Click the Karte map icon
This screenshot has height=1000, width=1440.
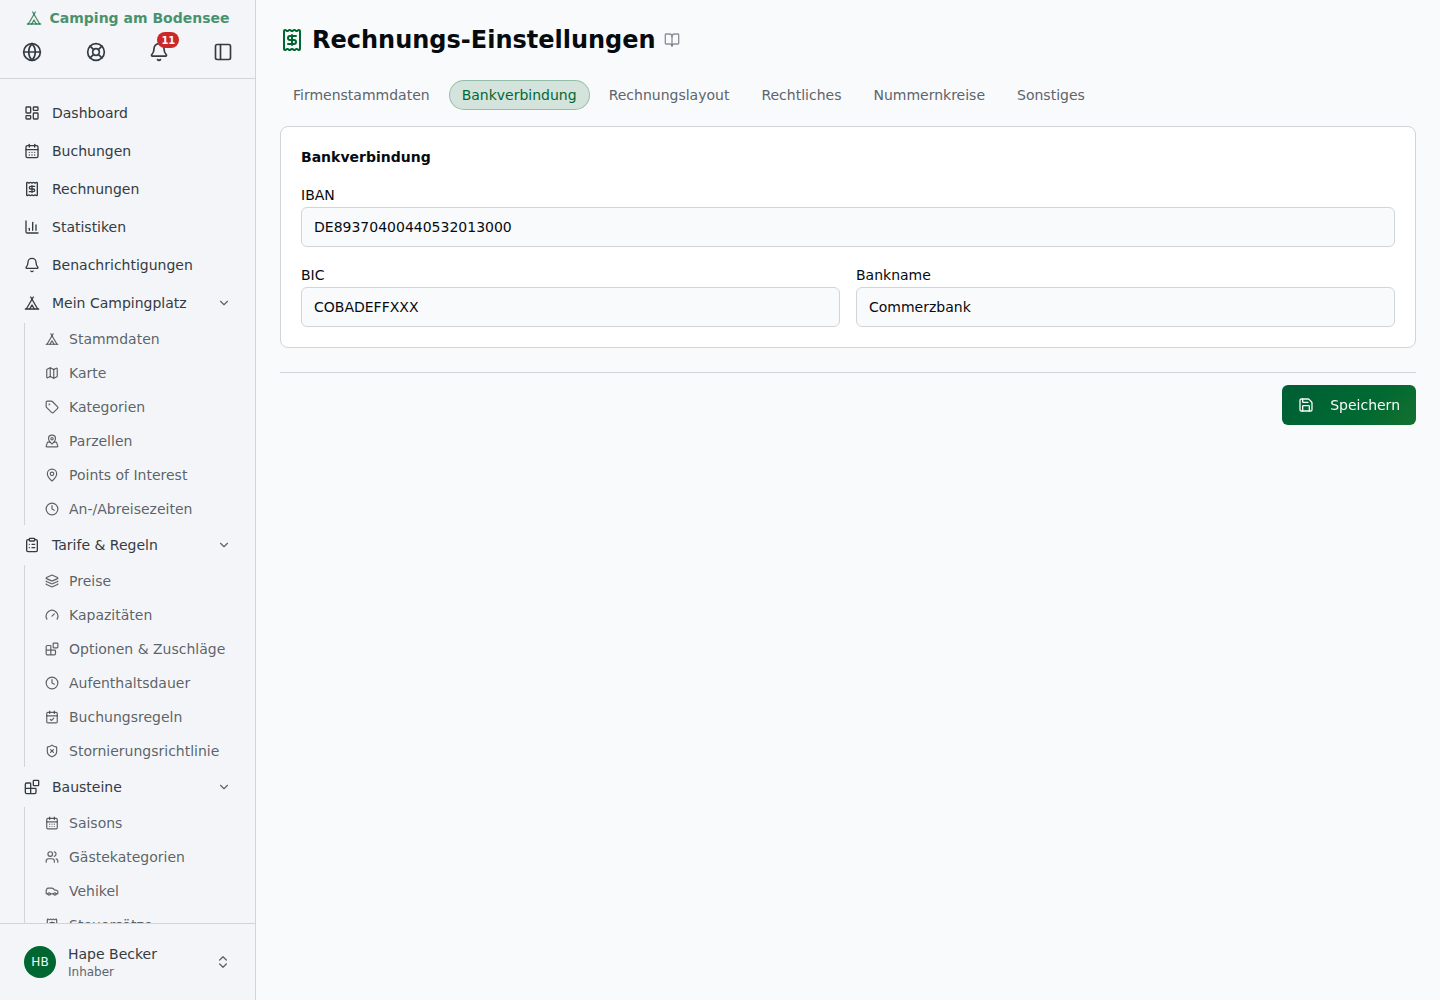(x=52, y=373)
